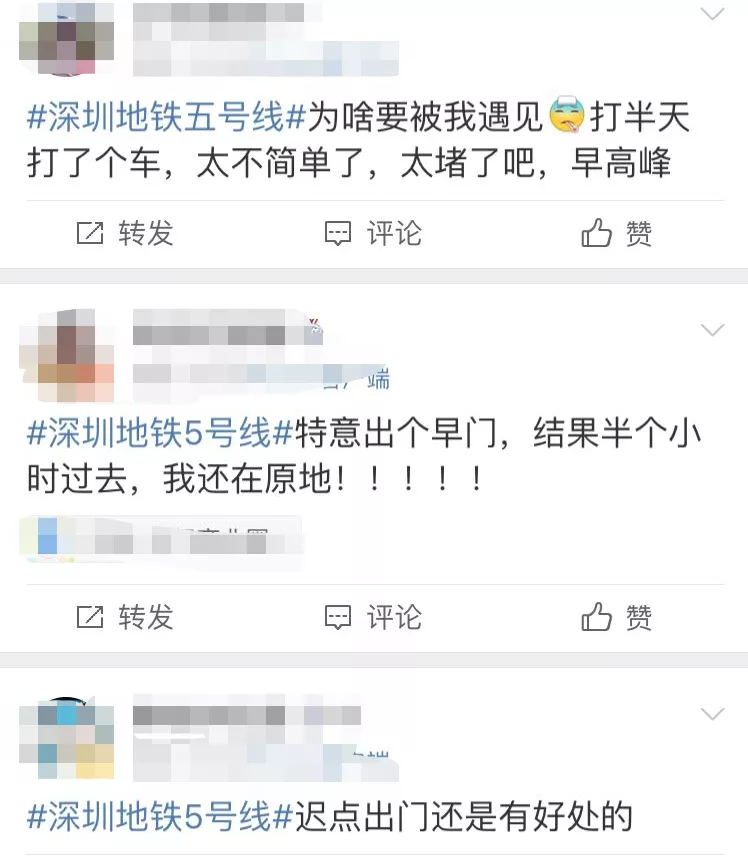
Task: Tap the 赞 label on the second post
Action: [639, 617]
